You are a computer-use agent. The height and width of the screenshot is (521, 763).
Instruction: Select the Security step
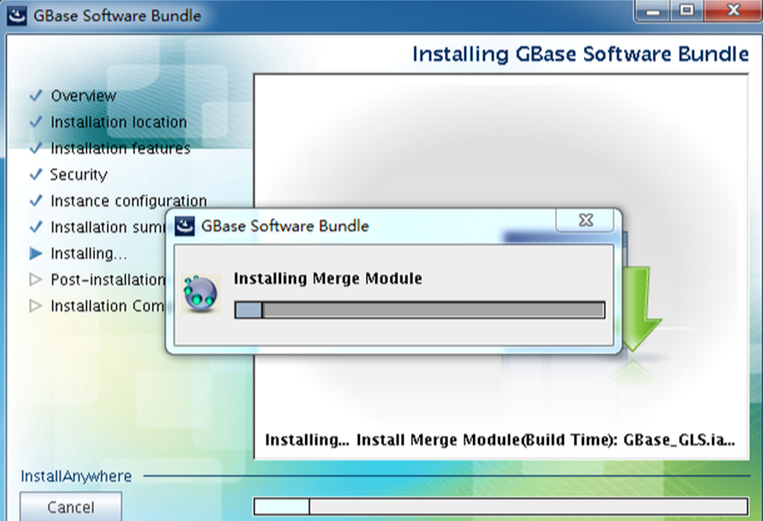coord(79,175)
